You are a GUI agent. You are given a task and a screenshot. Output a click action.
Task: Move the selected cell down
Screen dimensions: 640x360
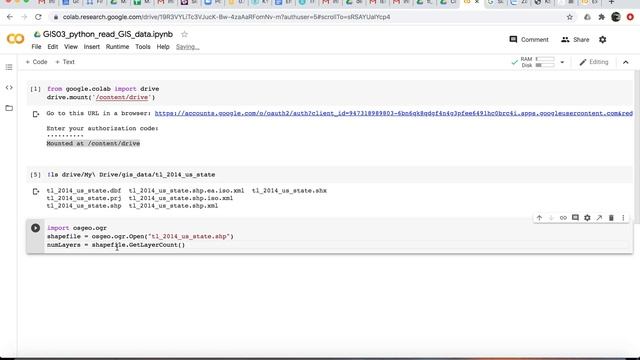point(551,218)
